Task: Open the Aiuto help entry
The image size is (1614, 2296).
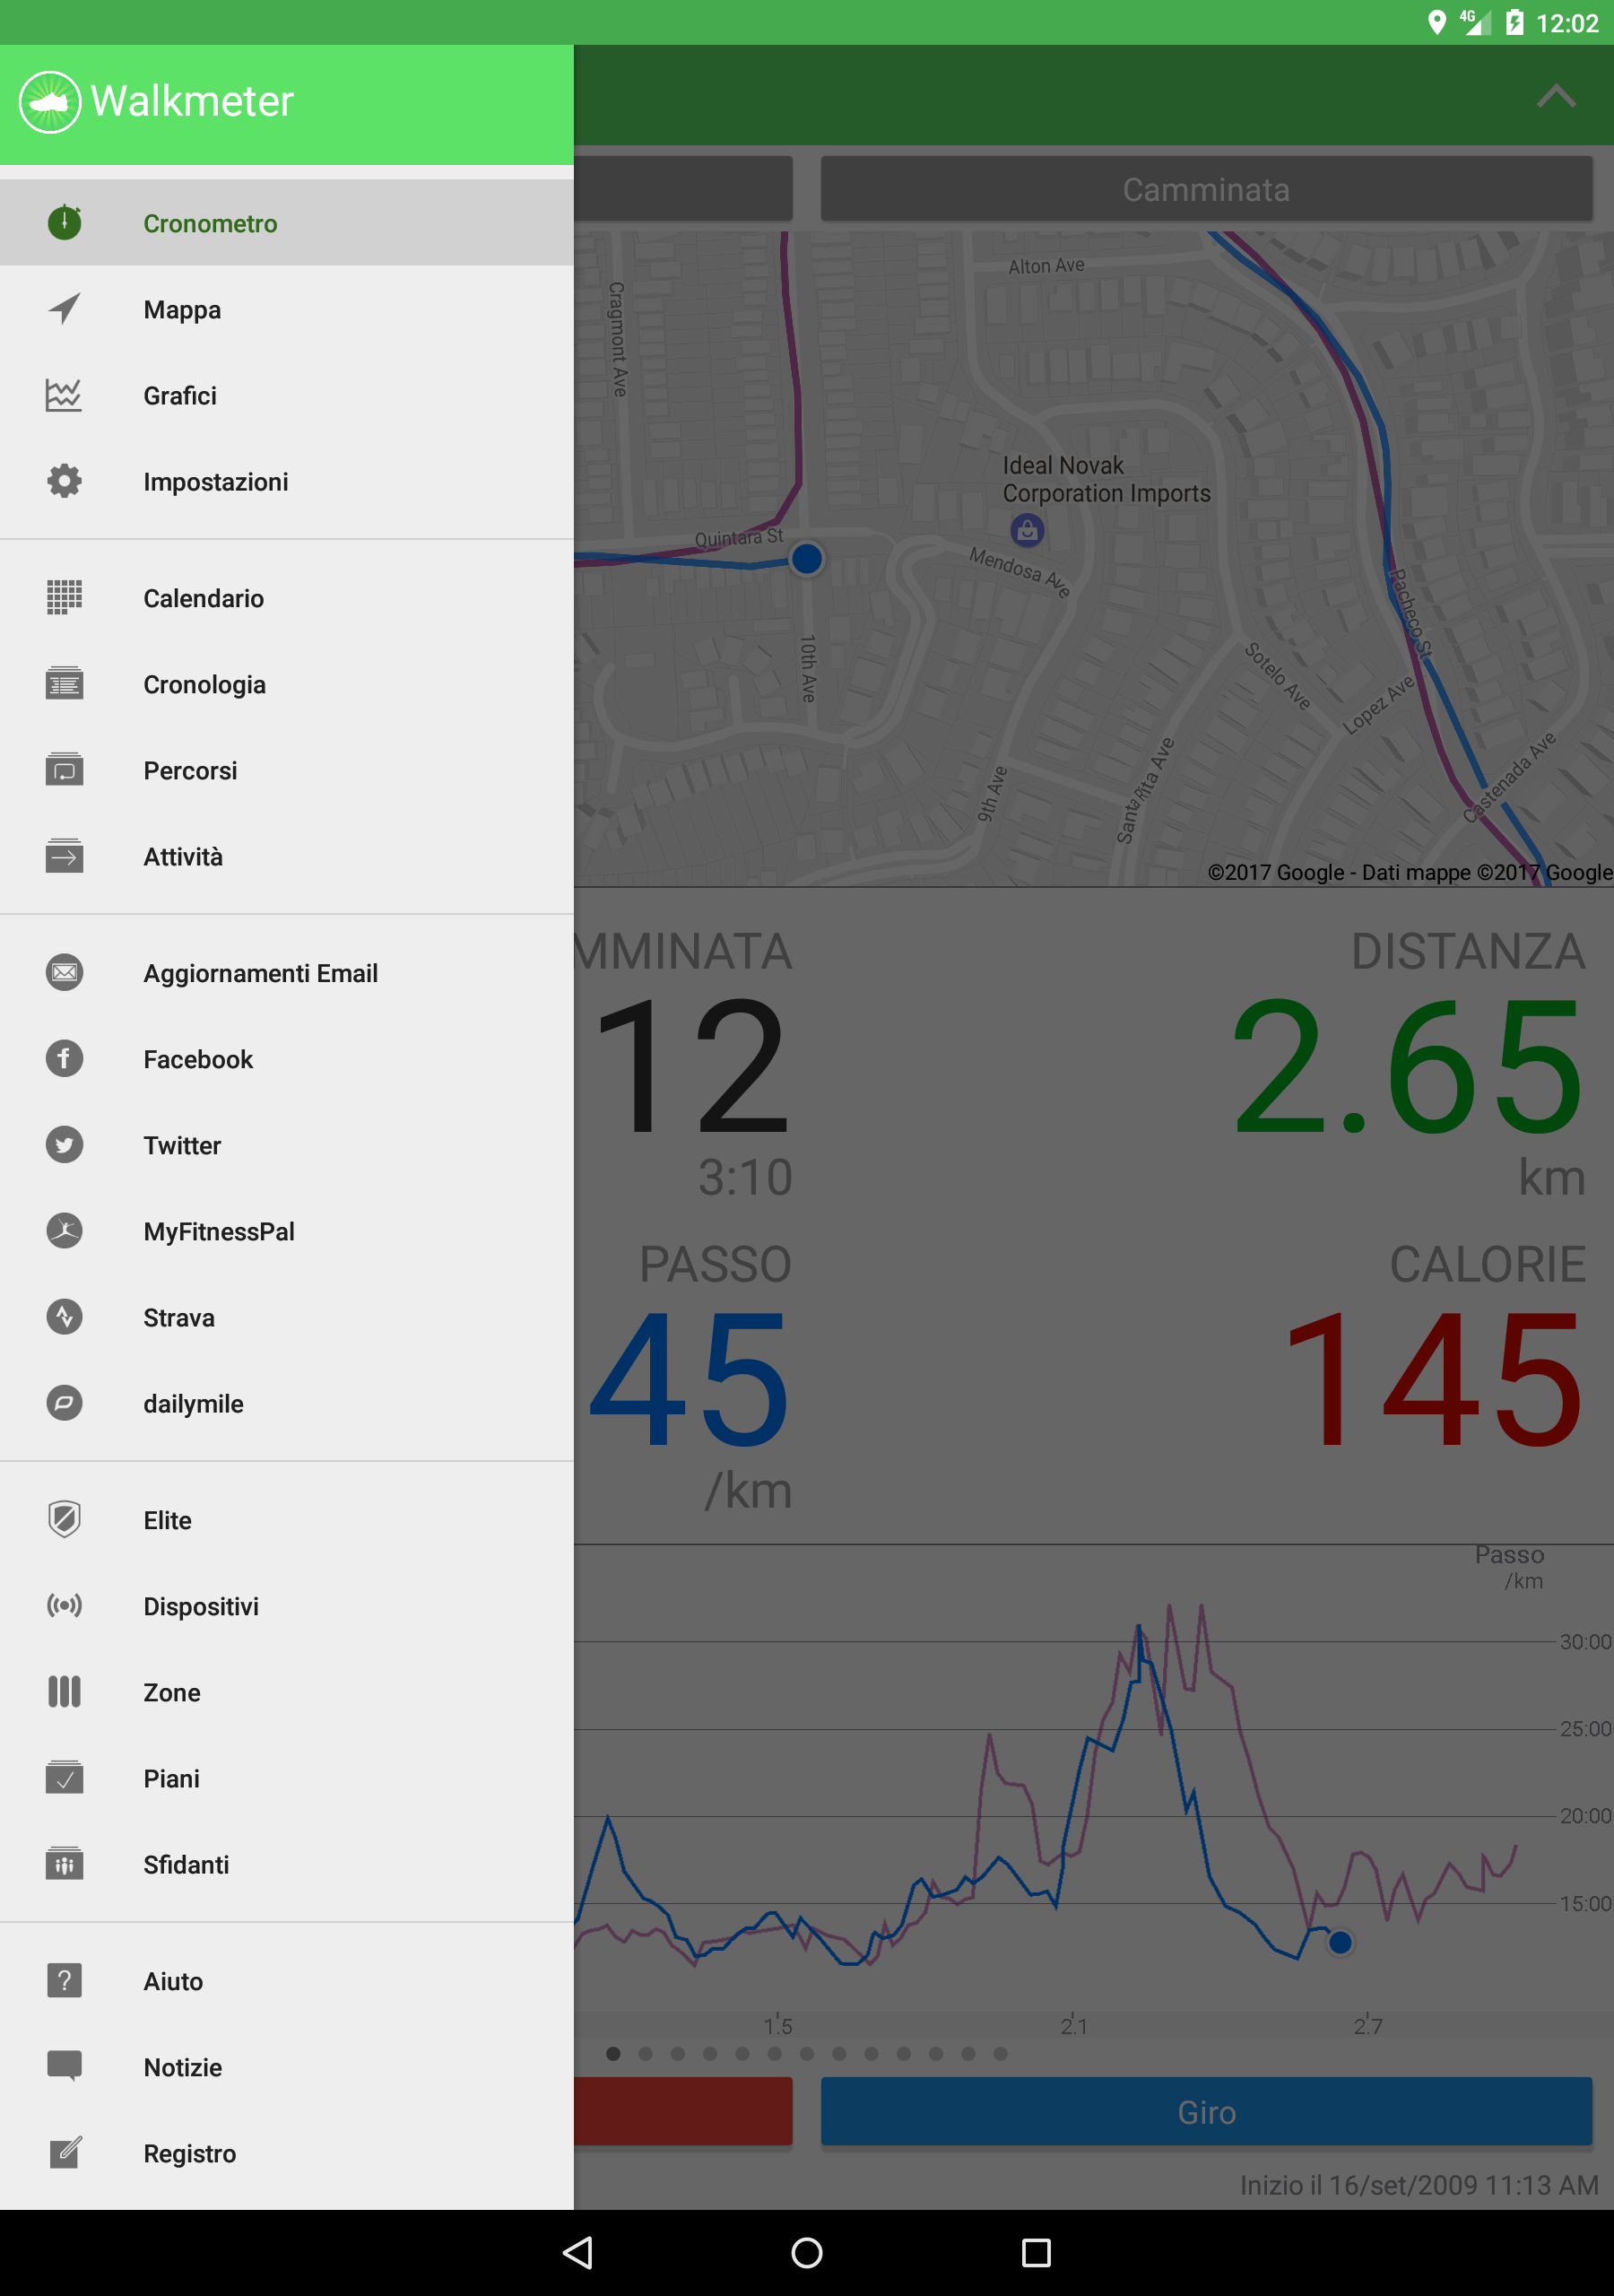Action: 287,1980
